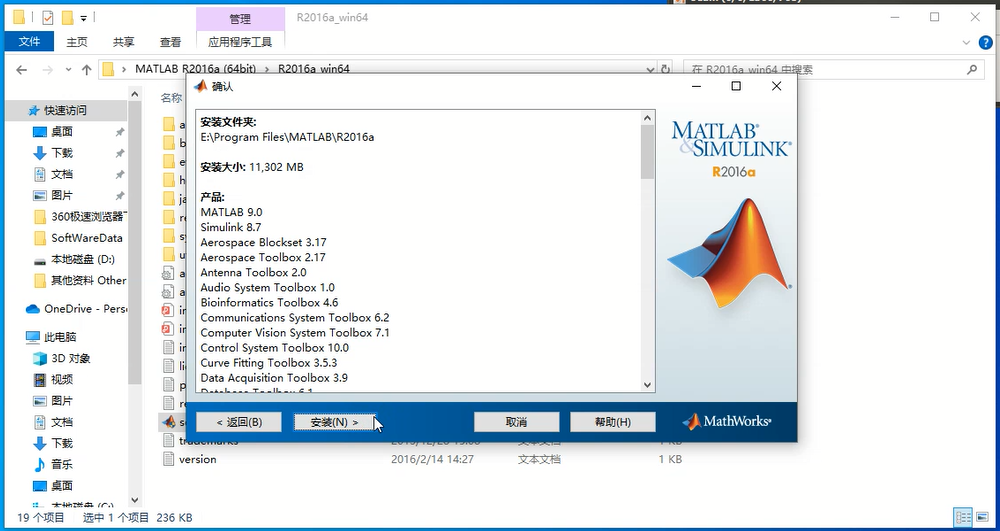This screenshot has width=1000, height=531.
Task: Open pinned 文档 under quick access
Action: [x=62, y=174]
